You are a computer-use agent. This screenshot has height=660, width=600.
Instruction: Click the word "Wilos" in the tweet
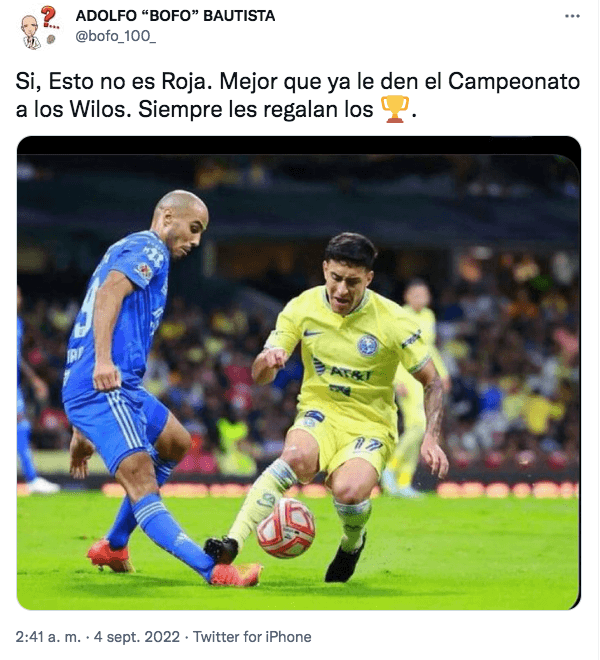(98, 109)
